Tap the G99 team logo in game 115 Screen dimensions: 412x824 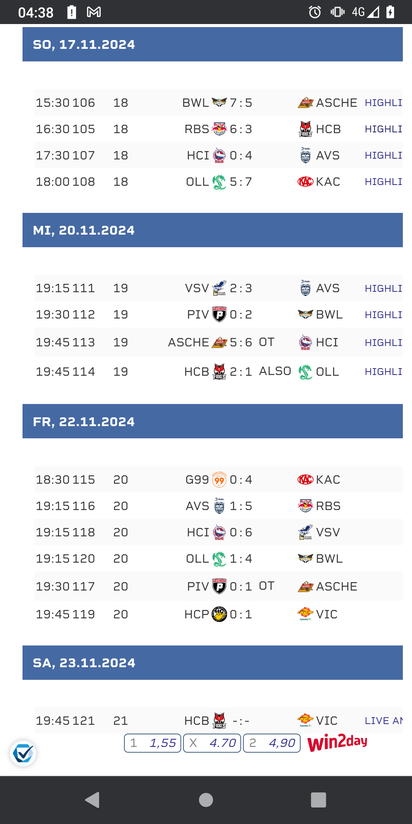click(x=219, y=480)
